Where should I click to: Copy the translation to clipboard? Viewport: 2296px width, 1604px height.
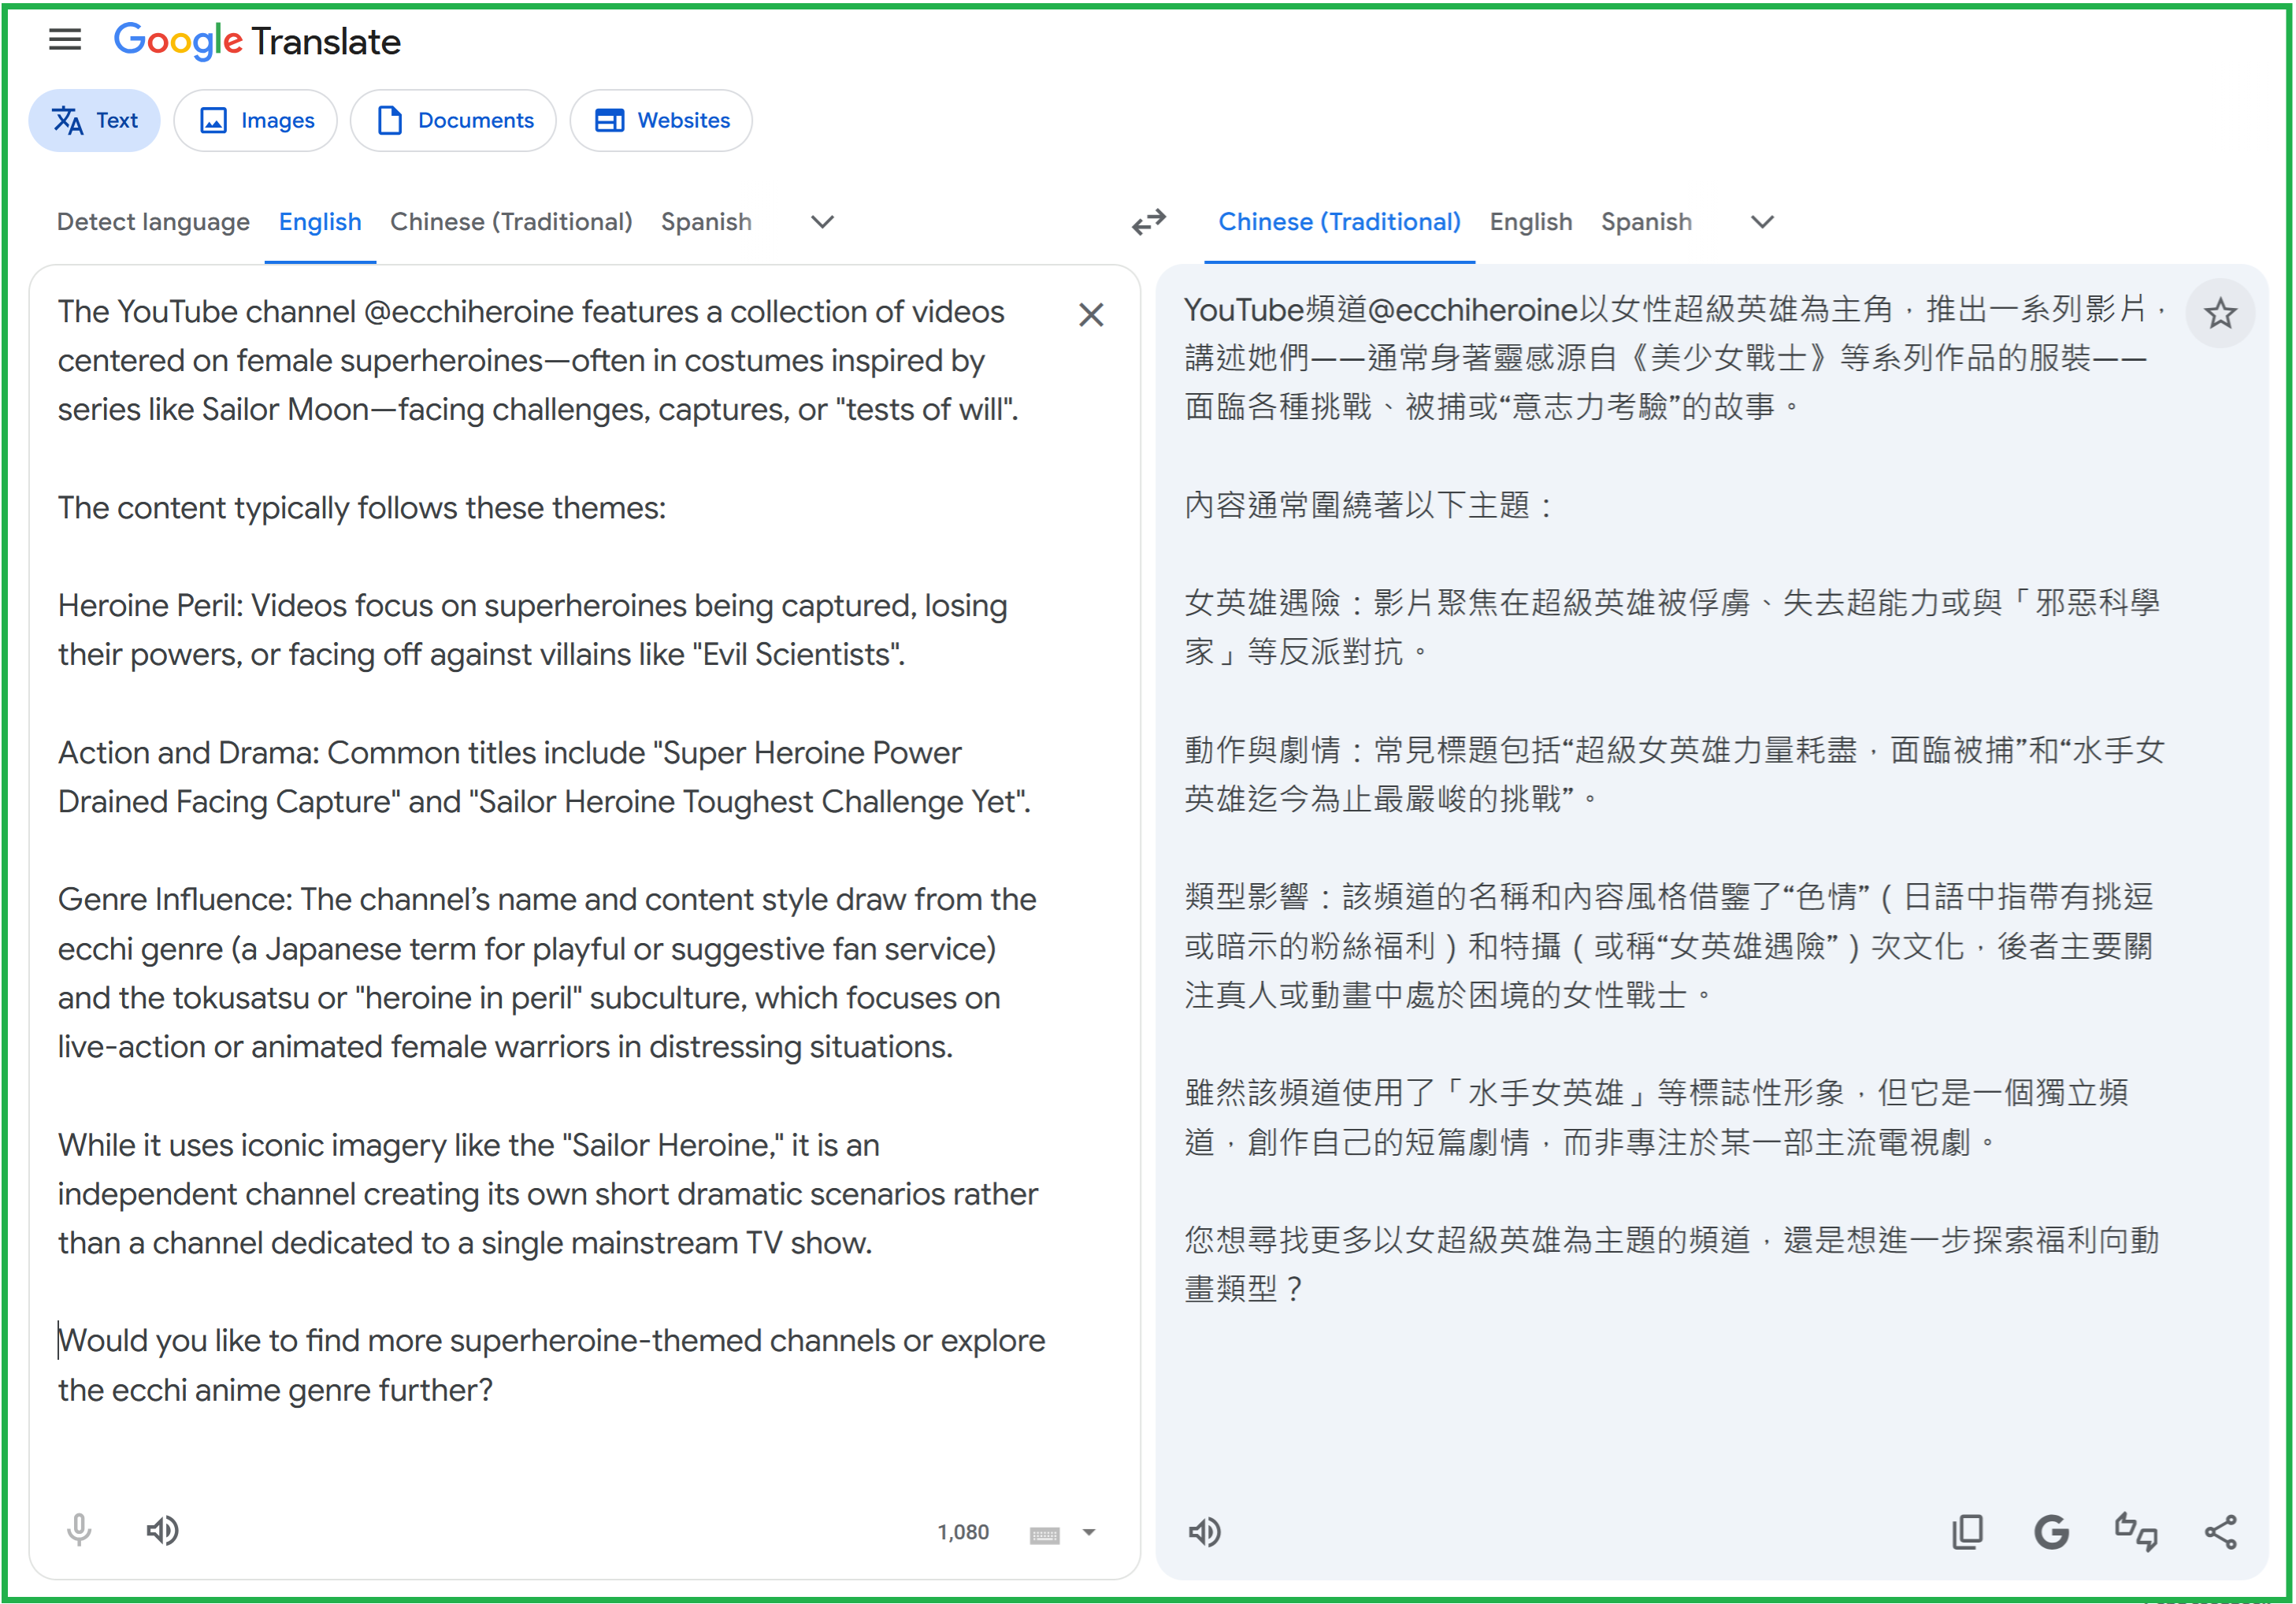[1966, 1531]
